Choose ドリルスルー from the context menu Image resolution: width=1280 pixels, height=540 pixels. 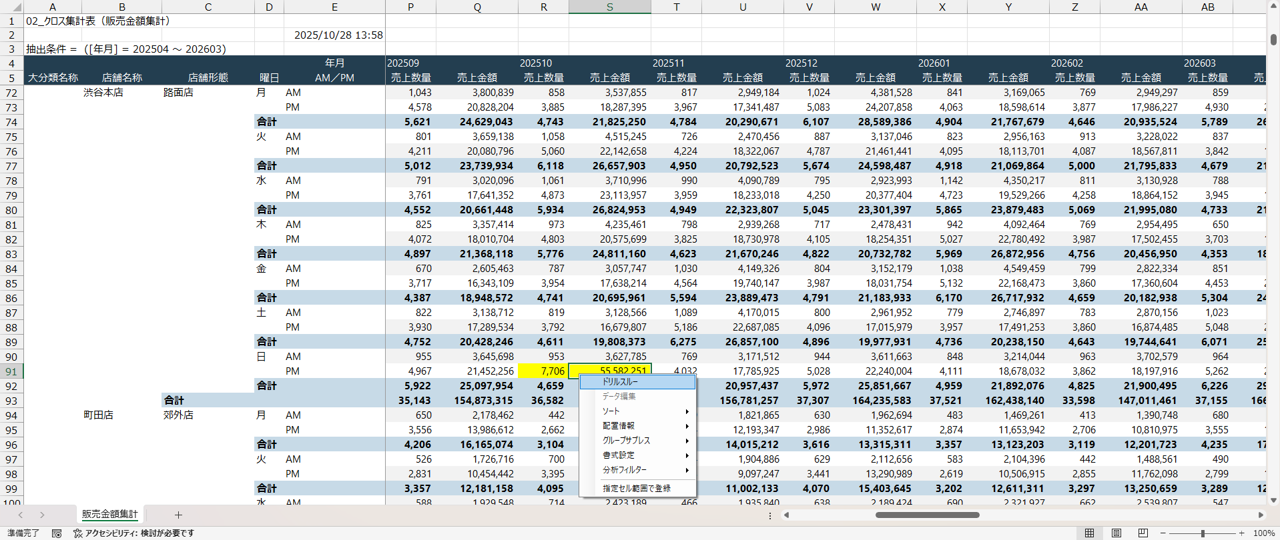point(620,382)
